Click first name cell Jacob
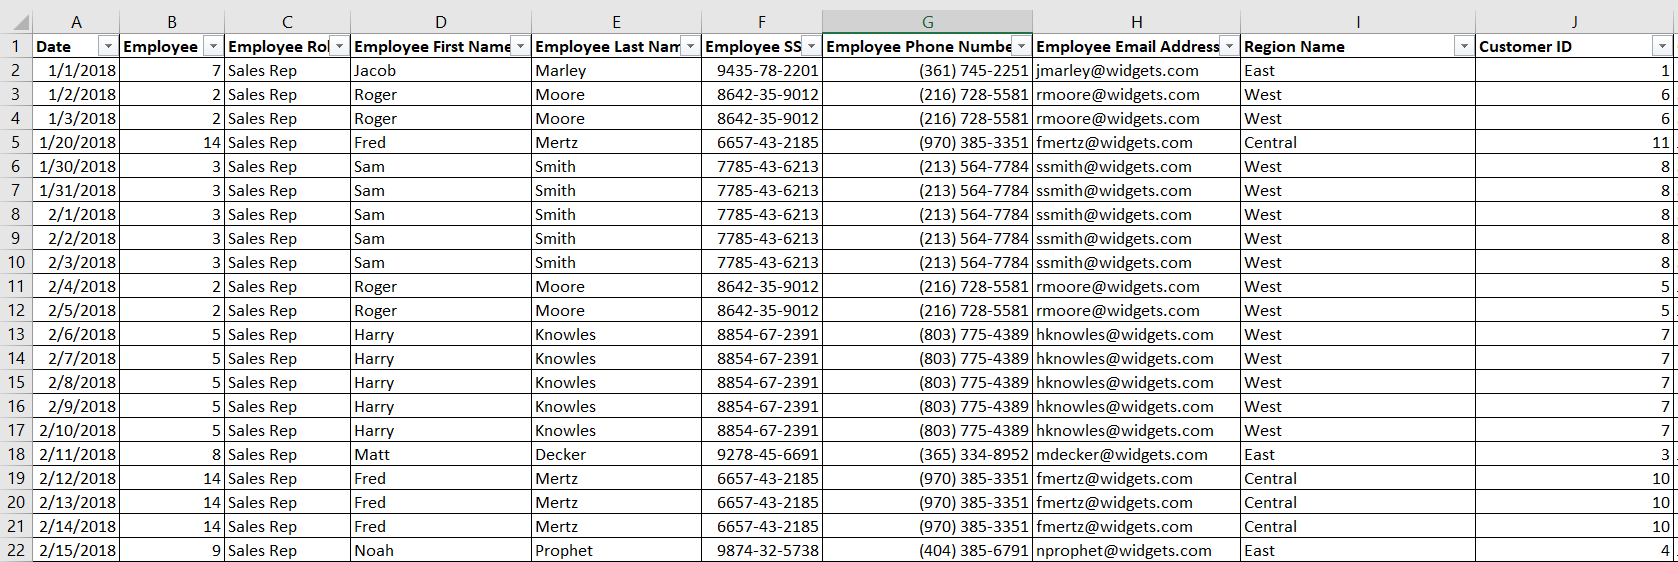The width and height of the screenshot is (1678, 562). click(441, 70)
